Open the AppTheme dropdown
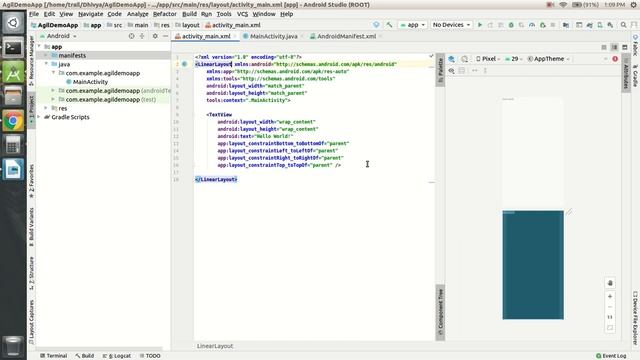This screenshot has width=640, height=360. pos(548,59)
